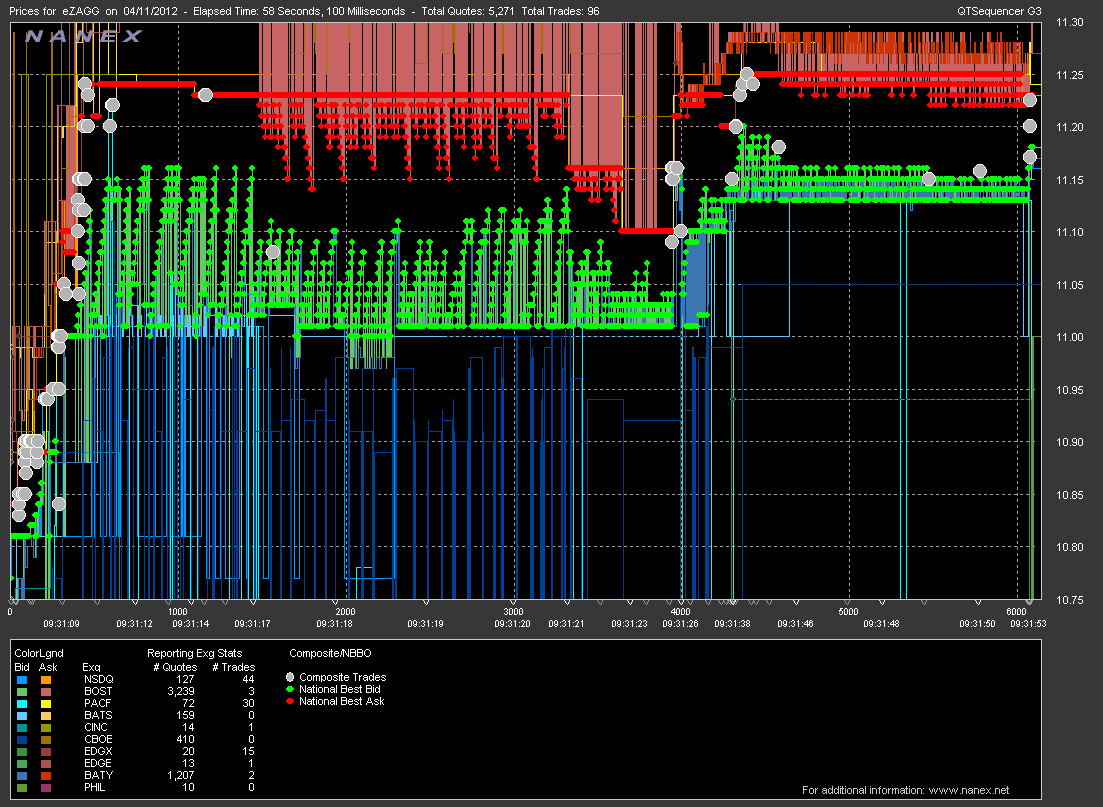The height and width of the screenshot is (807, 1103).
Task: Select the NSDQ bid color swatch
Action: 22,680
